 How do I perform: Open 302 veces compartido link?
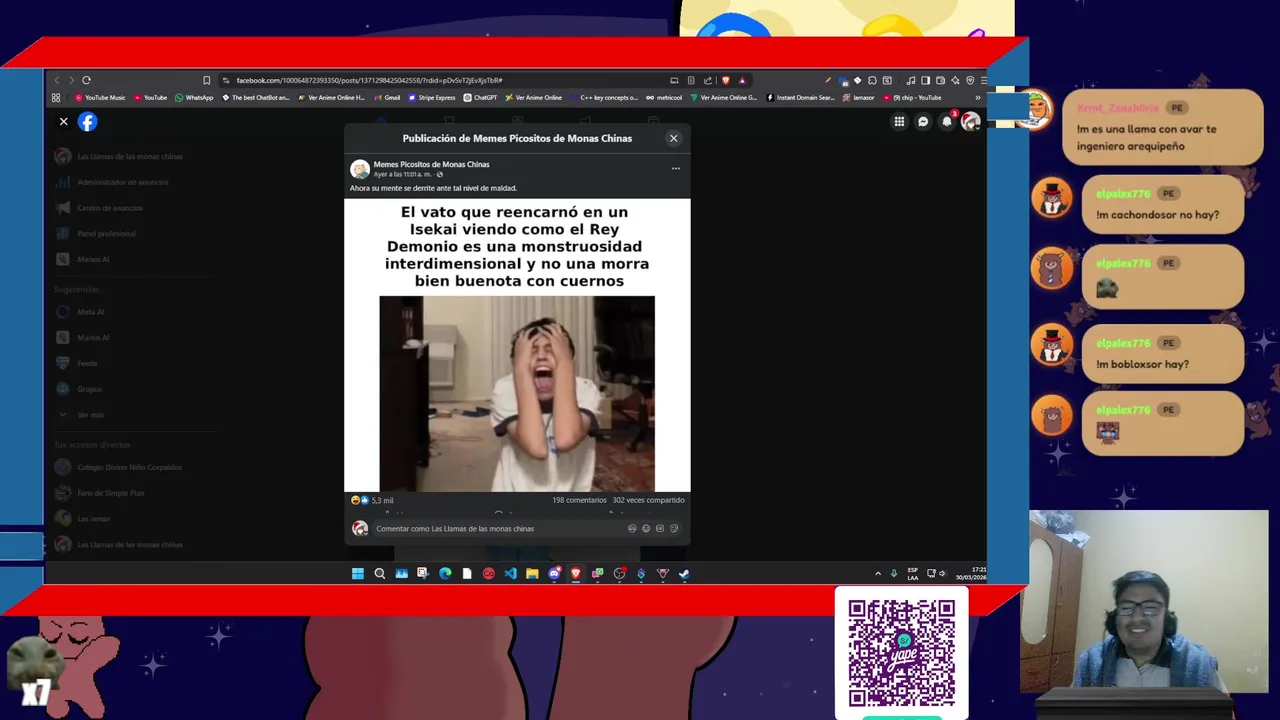tap(648, 500)
